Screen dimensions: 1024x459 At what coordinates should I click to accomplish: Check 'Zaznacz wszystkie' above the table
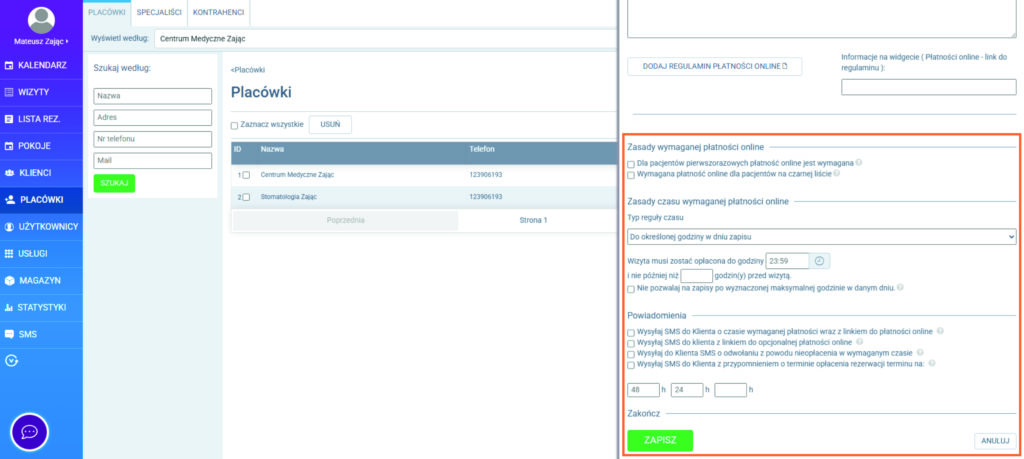pos(235,126)
